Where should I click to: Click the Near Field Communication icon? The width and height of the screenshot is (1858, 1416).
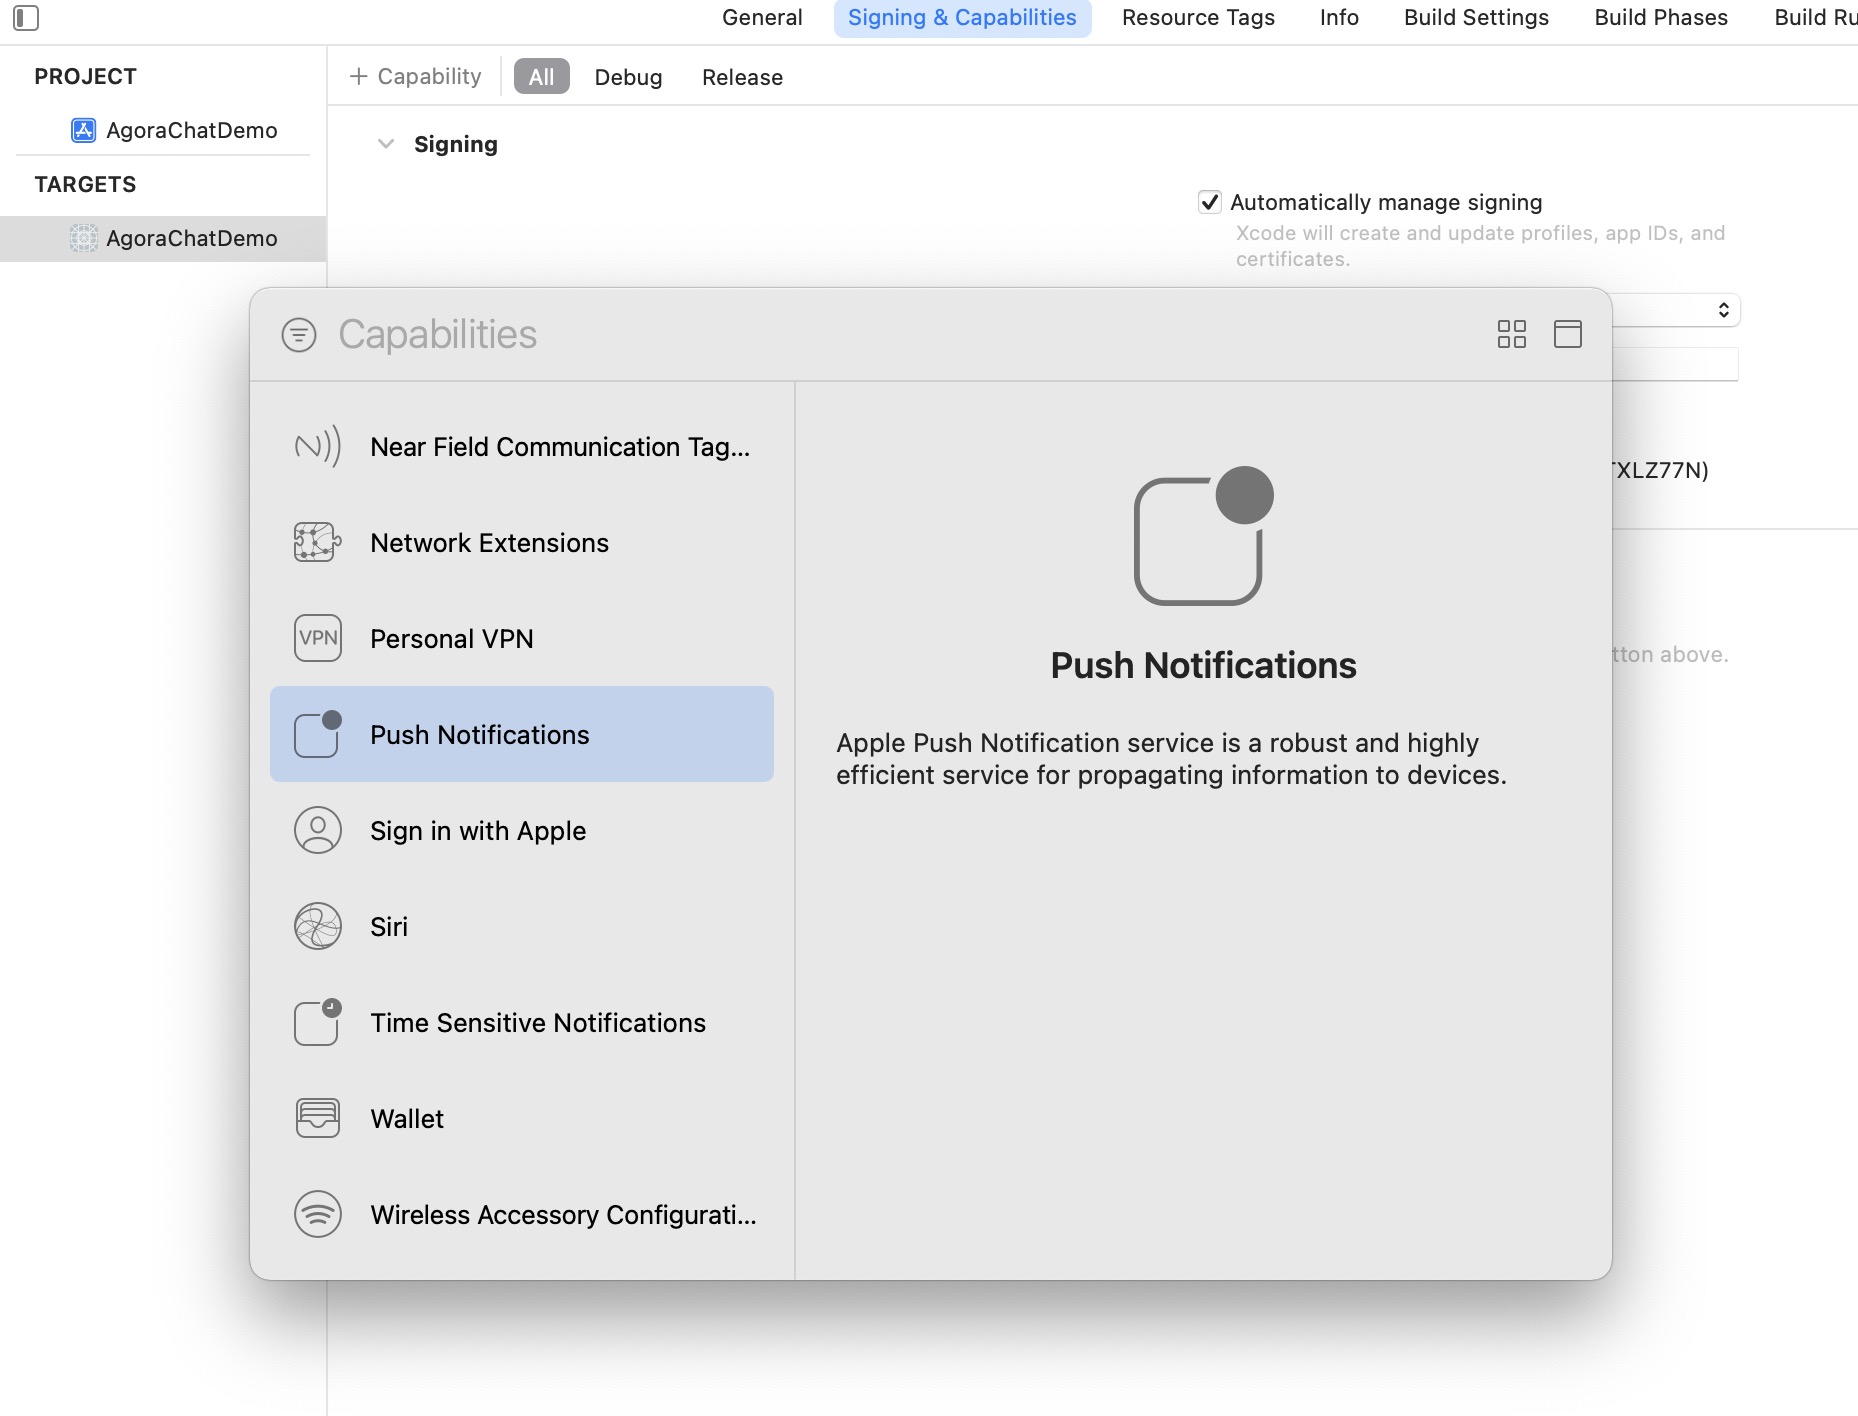(x=318, y=446)
